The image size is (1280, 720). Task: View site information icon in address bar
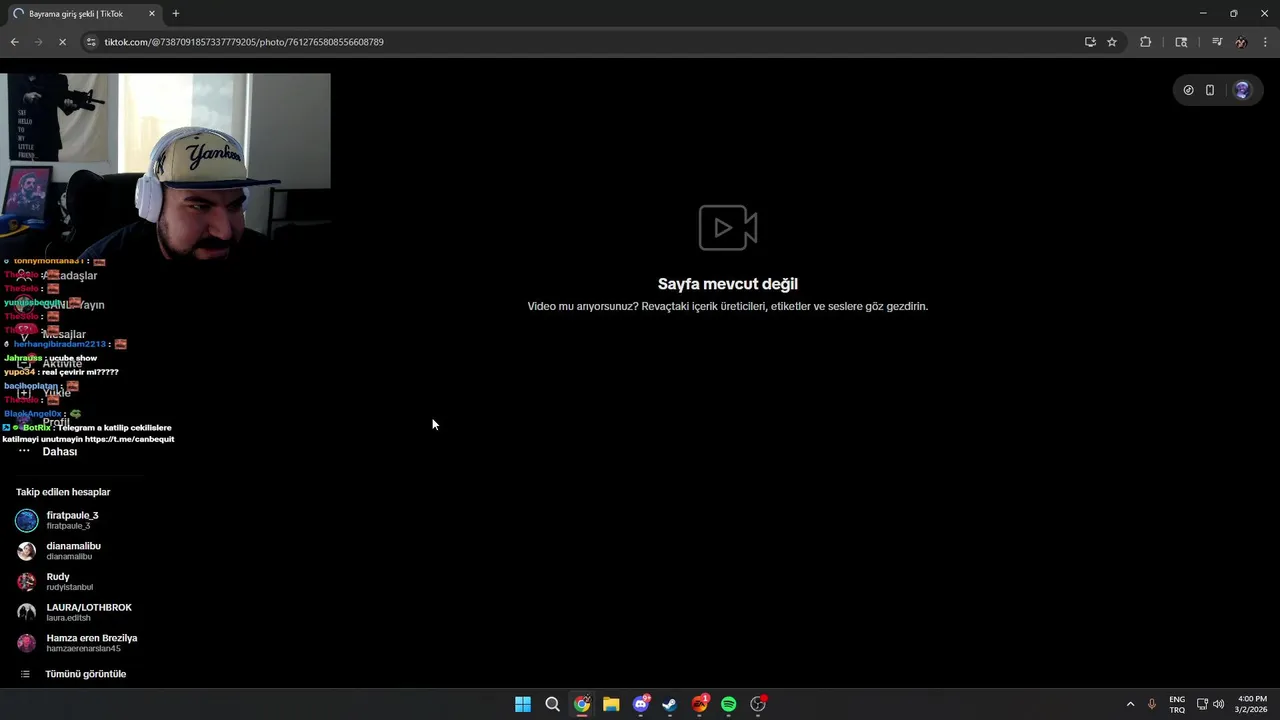point(91,42)
